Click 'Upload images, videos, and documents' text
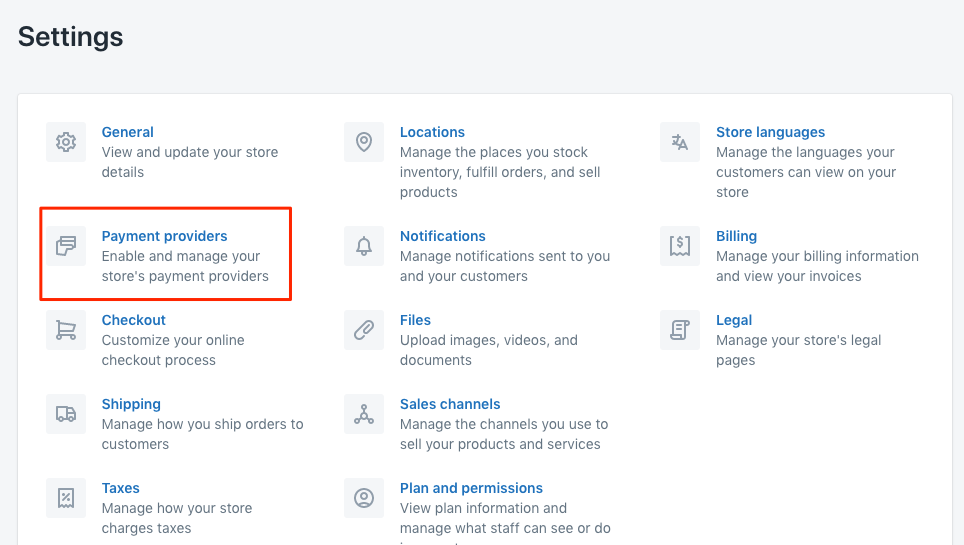Viewport: 964px width, 545px height. coord(489,350)
